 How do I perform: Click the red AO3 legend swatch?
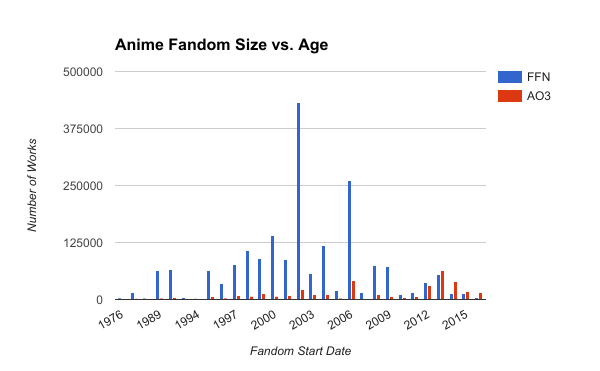click(x=510, y=96)
